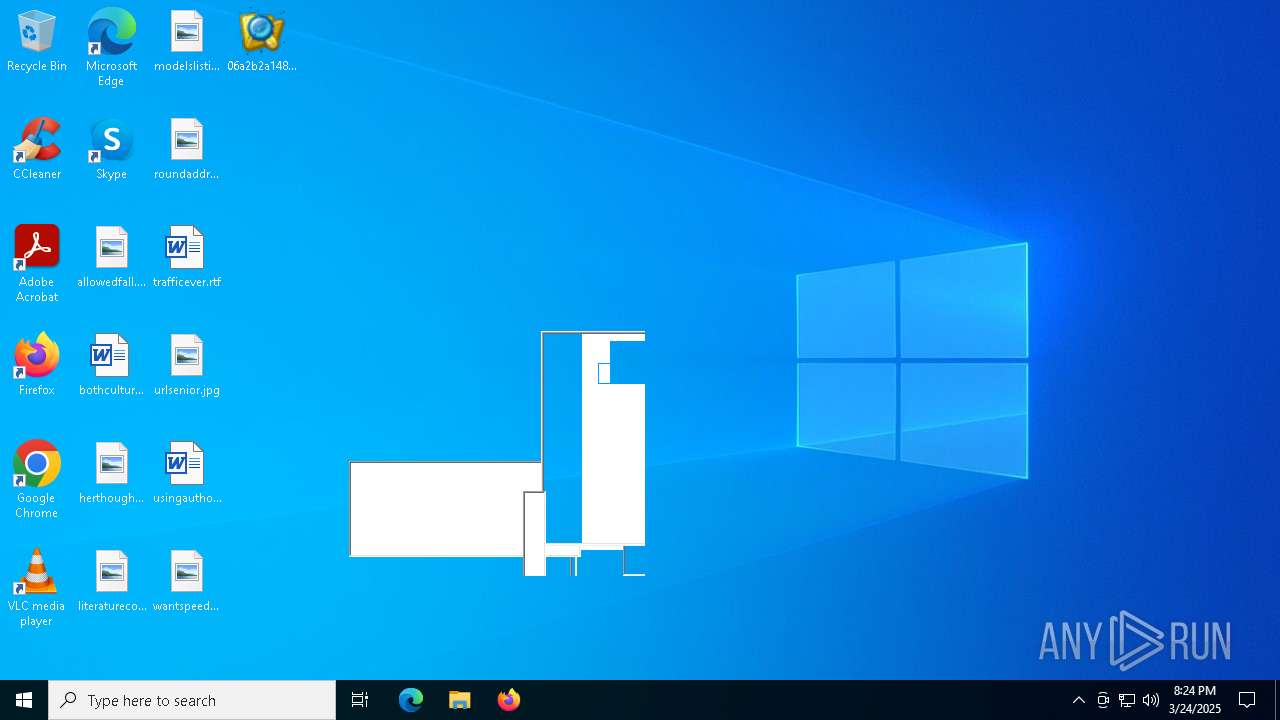The height and width of the screenshot is (720, 1280).
Task: Select the trafficever.rtf document
Action: [x=186, y=258]
